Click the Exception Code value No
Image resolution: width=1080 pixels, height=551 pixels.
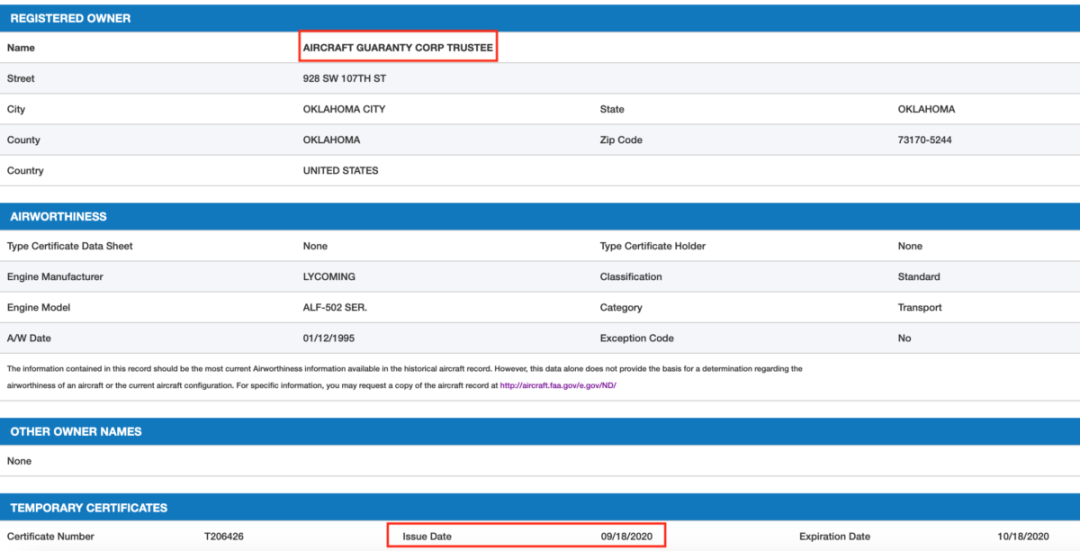pyautogui.click(x=904, y=338)
